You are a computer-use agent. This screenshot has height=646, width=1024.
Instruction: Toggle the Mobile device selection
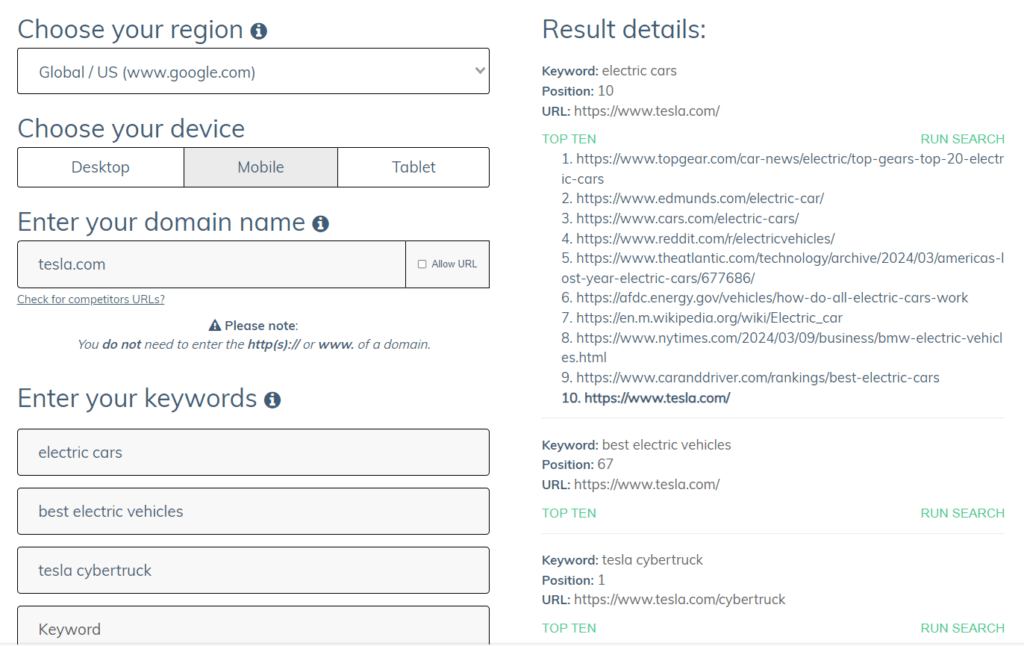click(260, 167)
